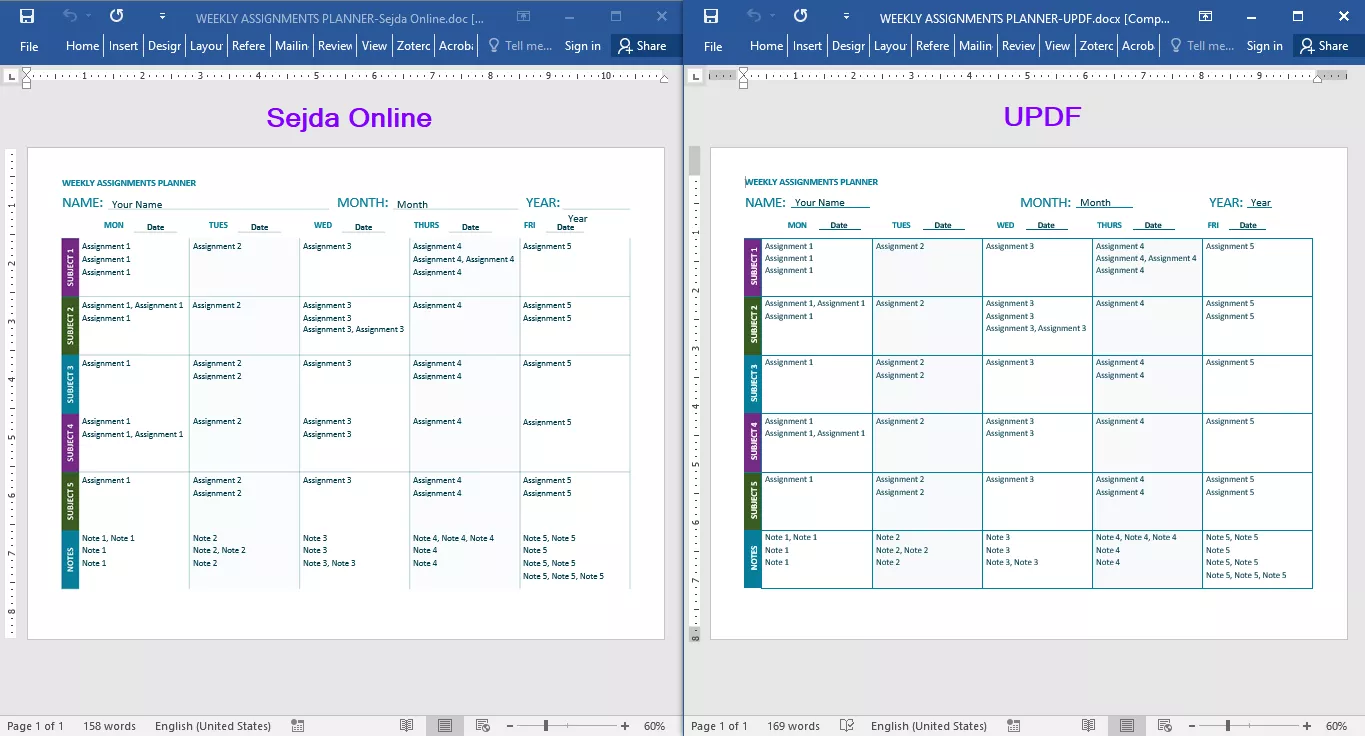This screenshot has height=736, width=1365.
Task: Open Customize Quick Access Toolbar in Sejda window
Action: pos(162,17)
